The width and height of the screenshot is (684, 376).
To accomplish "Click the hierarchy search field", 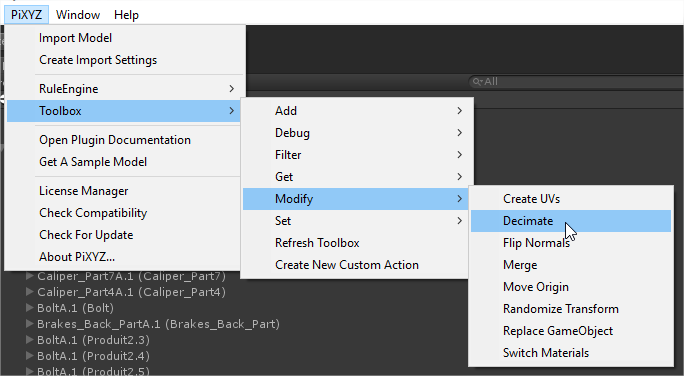I will [x=576, y=82].
